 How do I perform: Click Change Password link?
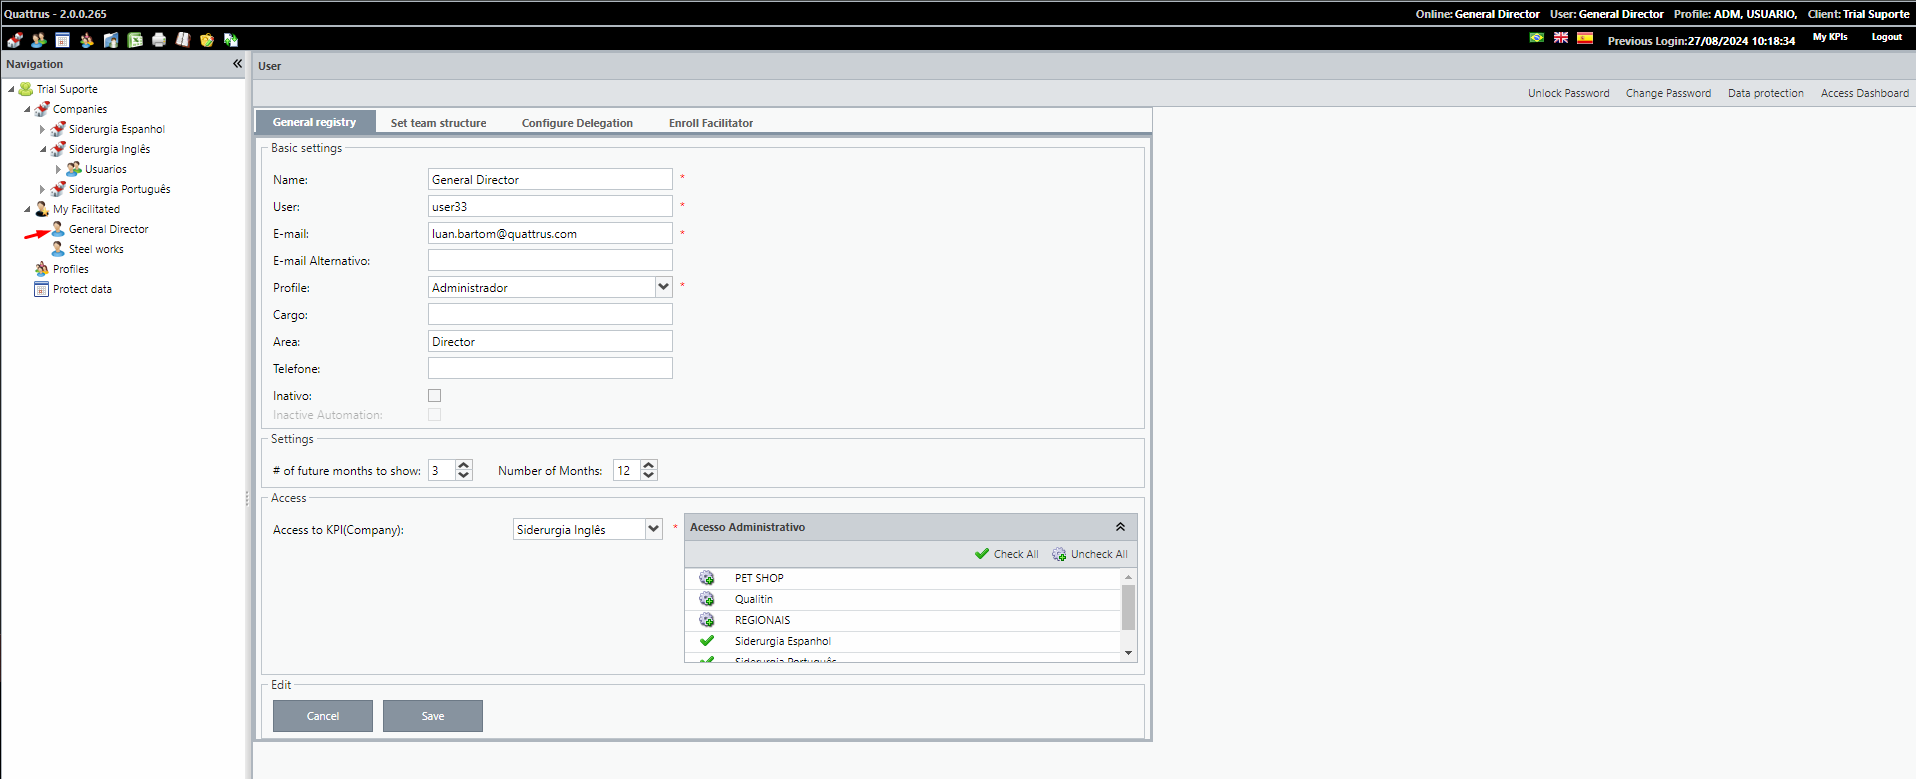(x=1668, y=93)
